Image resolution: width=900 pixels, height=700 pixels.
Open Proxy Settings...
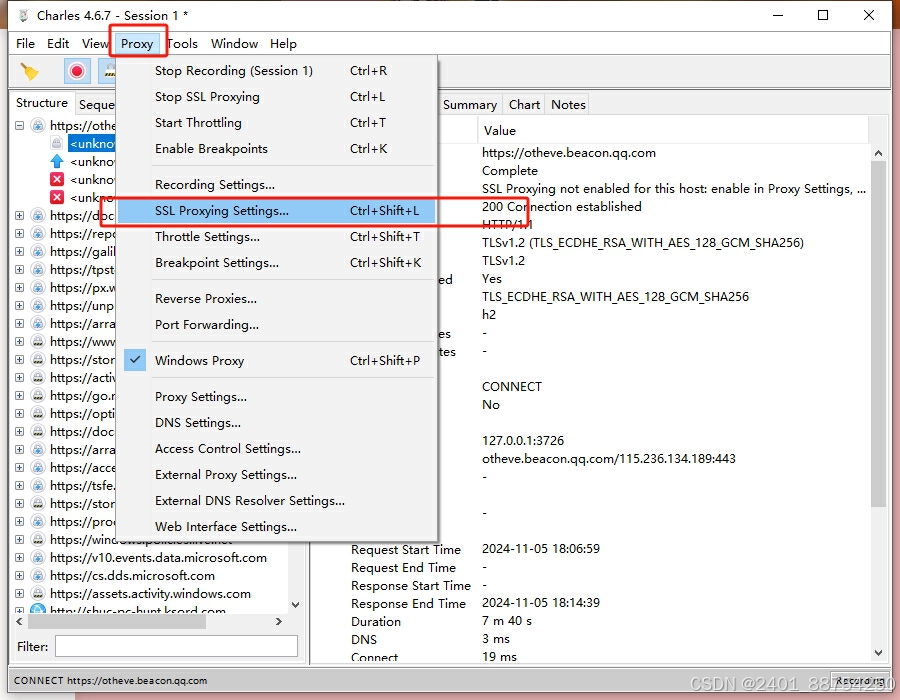276,396
